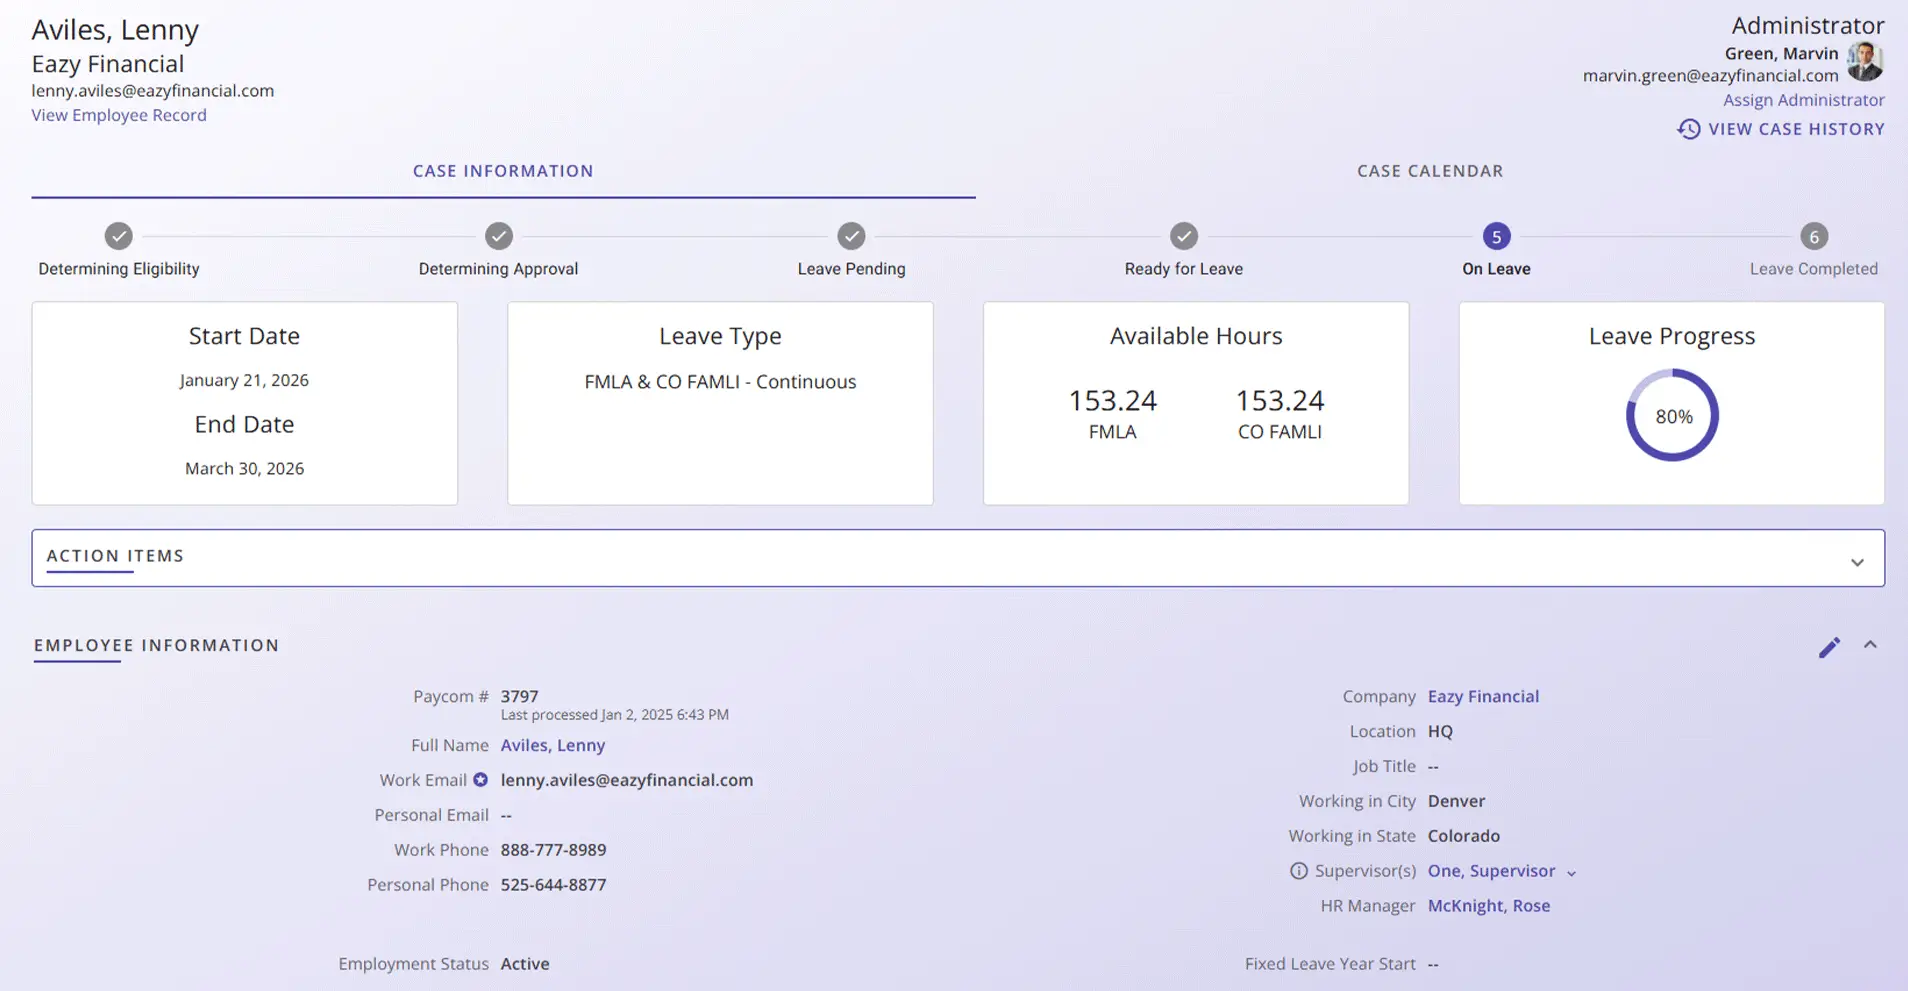The height and width of the screenshot is (991, 1908).
Task: Select step 6 Leave Completed circle
Action: click(1814, 236)
